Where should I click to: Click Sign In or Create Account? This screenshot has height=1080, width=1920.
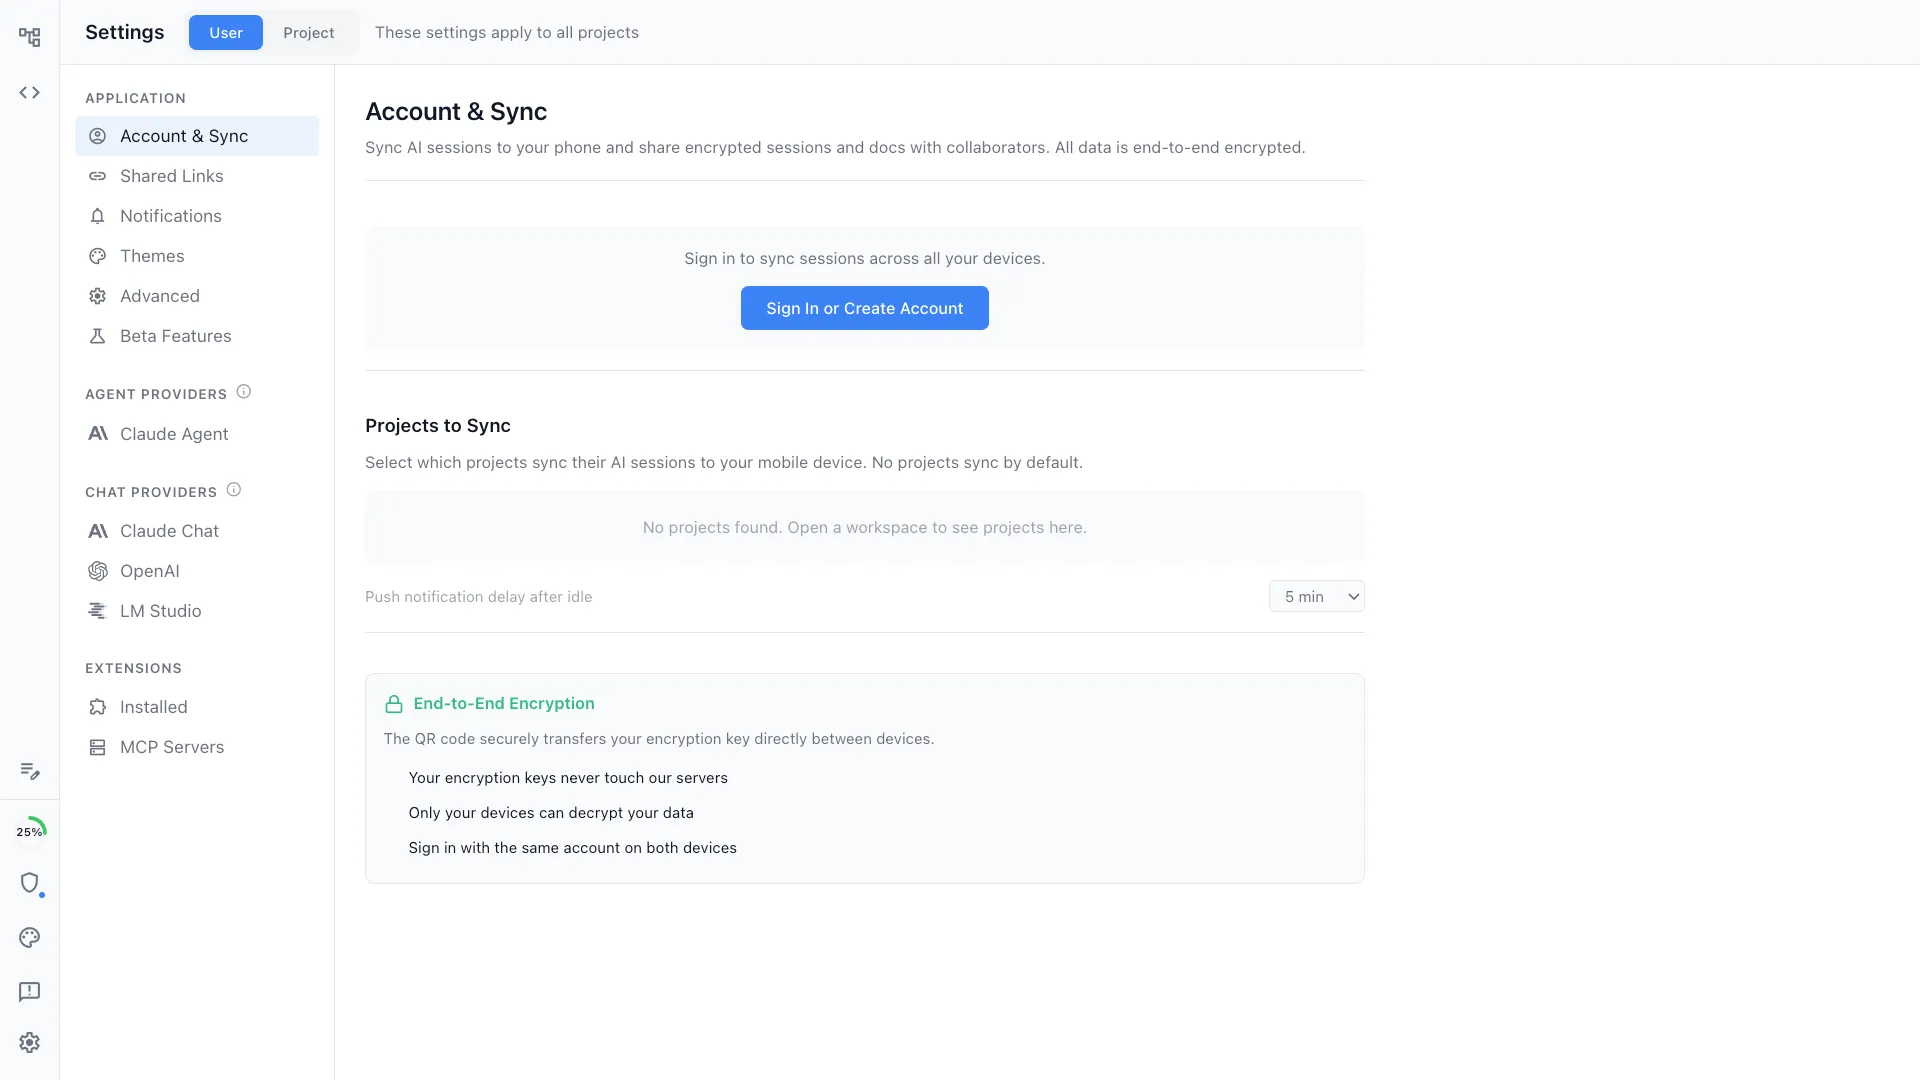coord(864,308)
